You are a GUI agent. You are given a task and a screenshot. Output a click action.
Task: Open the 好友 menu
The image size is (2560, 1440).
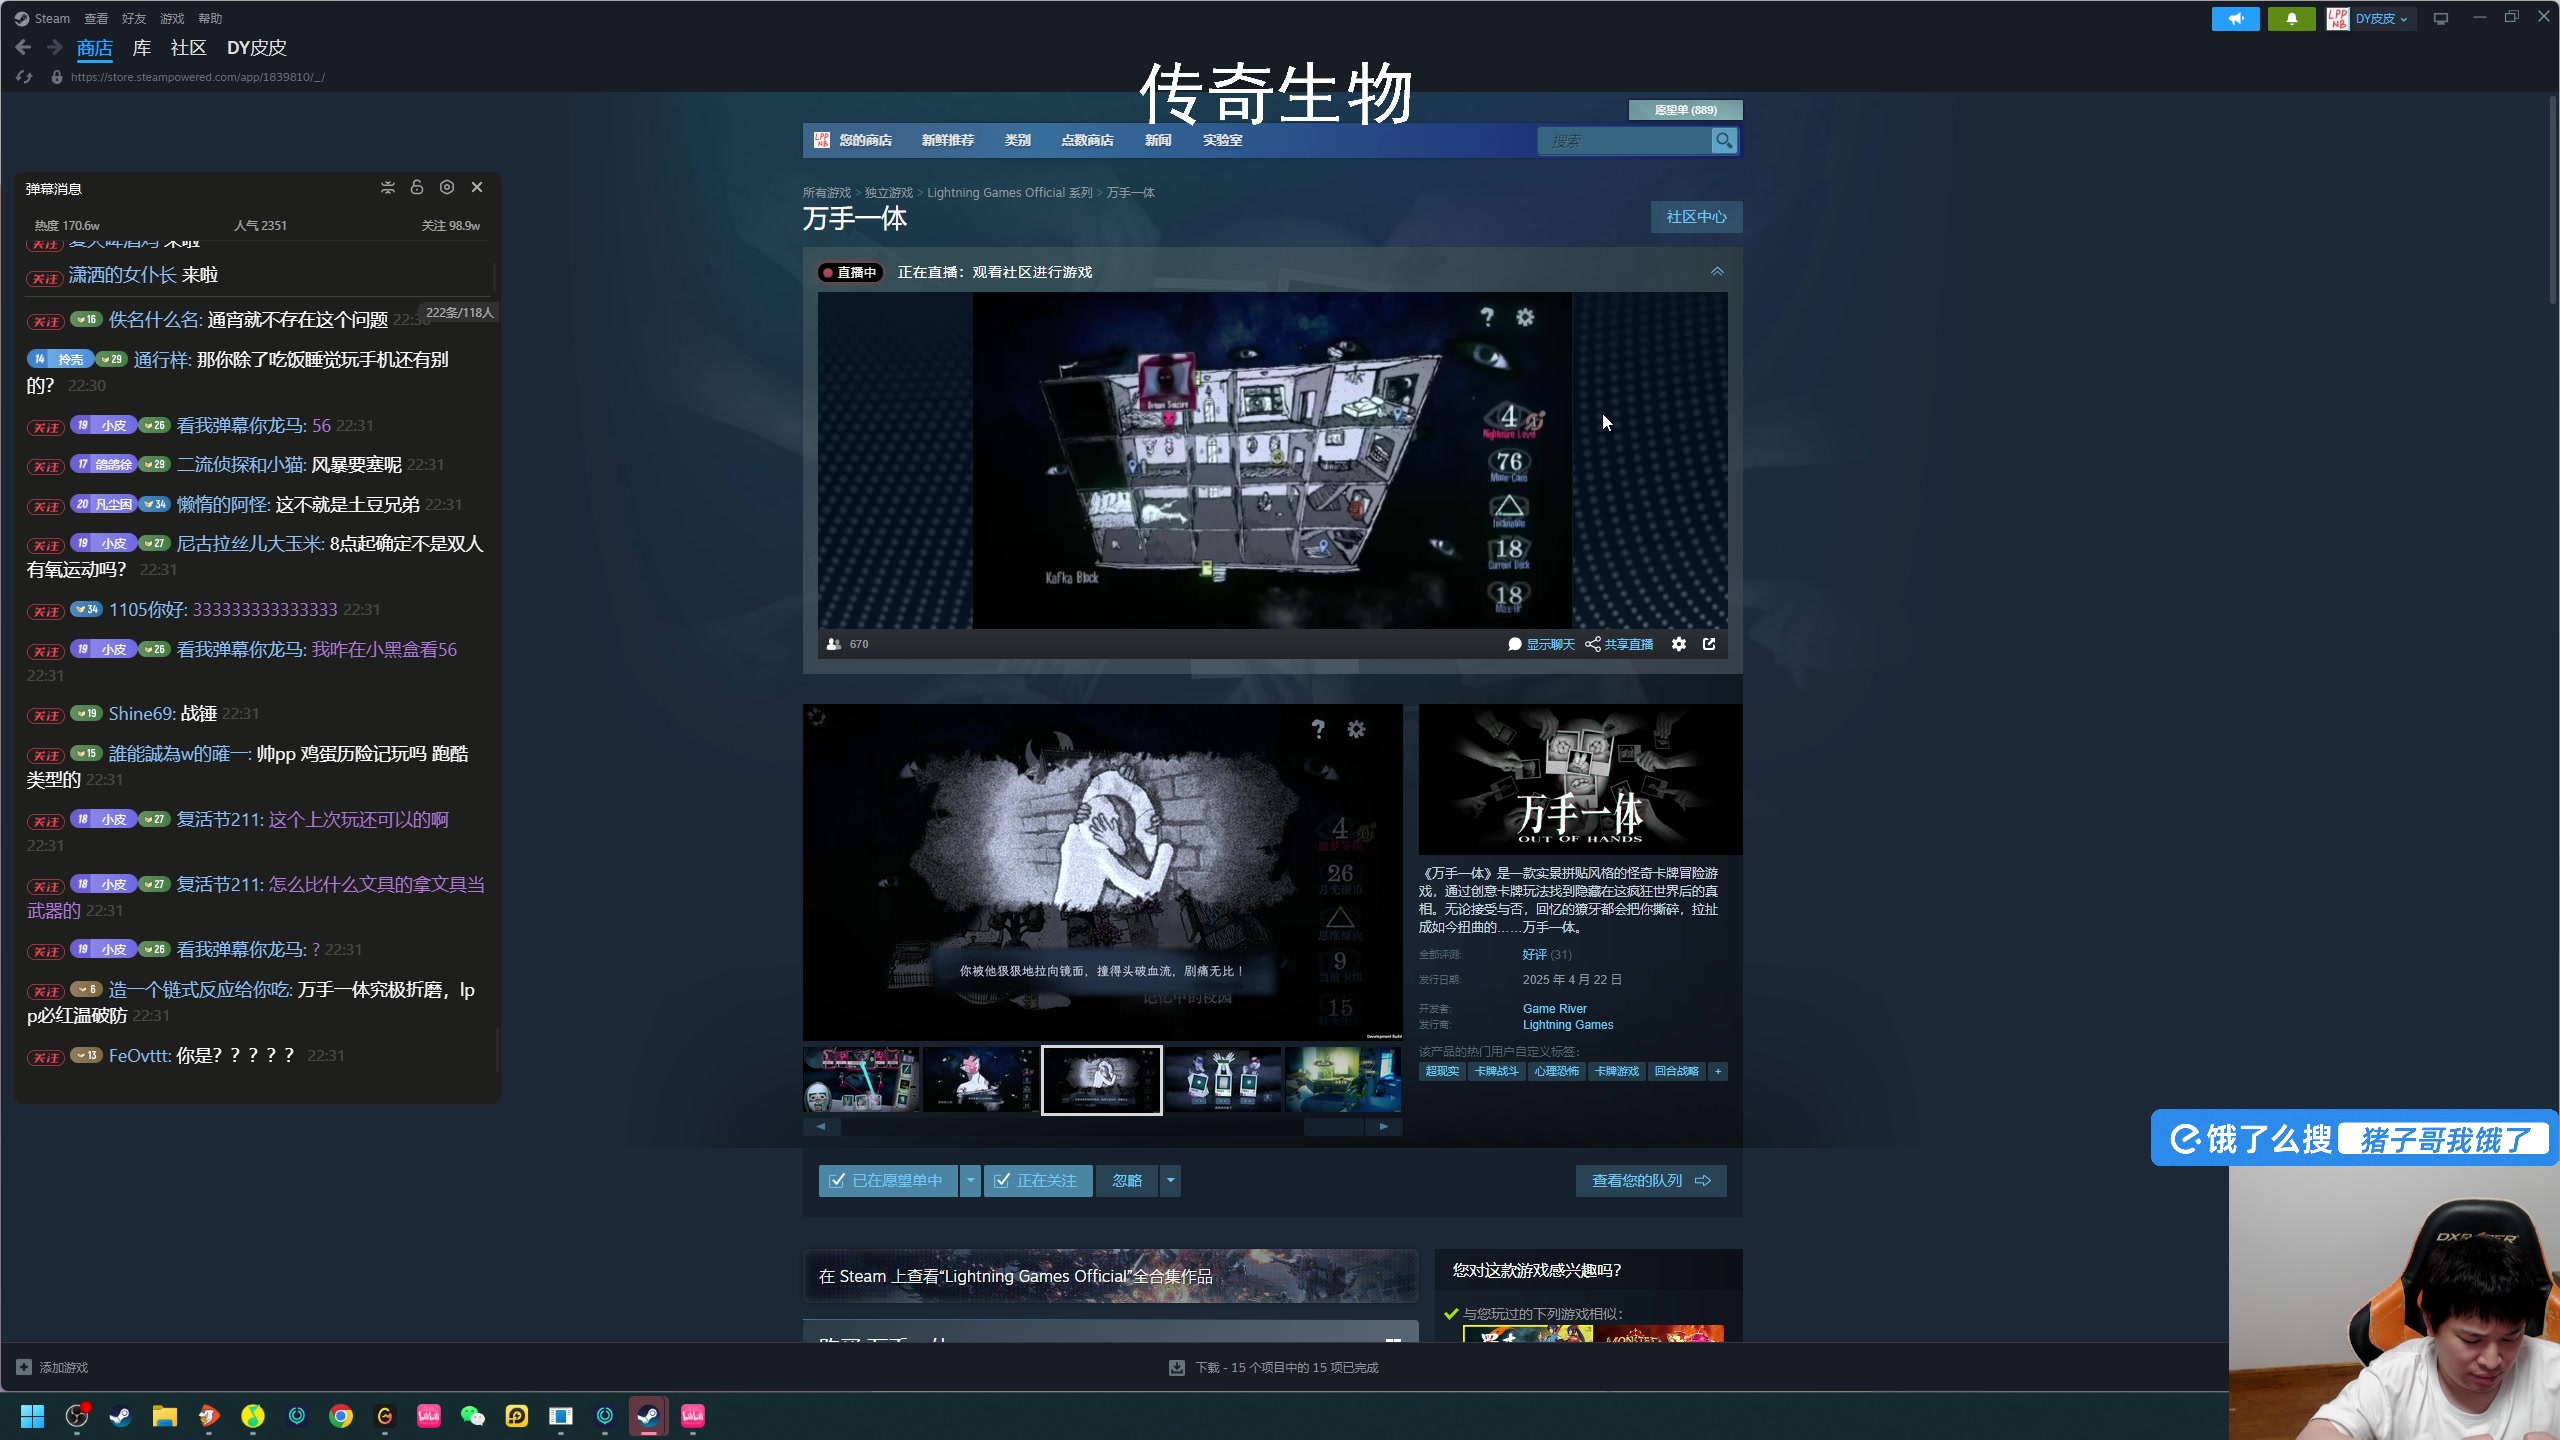(134, 18)
